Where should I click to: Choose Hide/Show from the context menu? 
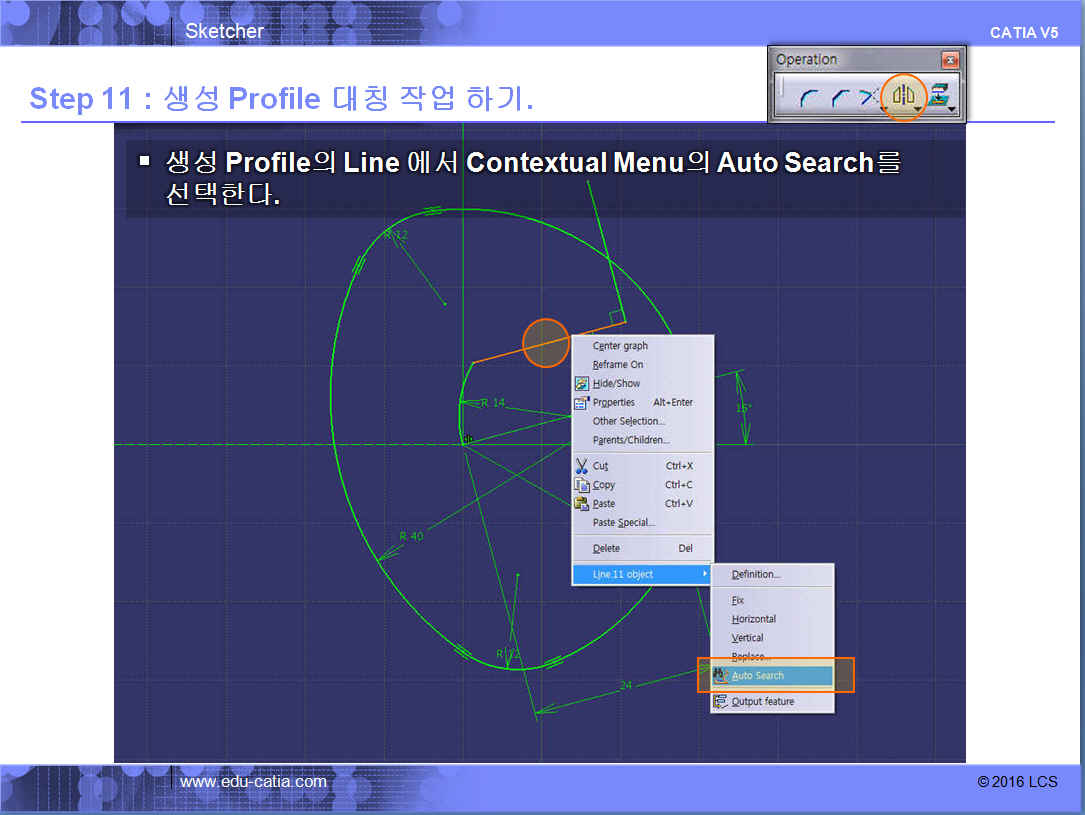pos(615,384)
